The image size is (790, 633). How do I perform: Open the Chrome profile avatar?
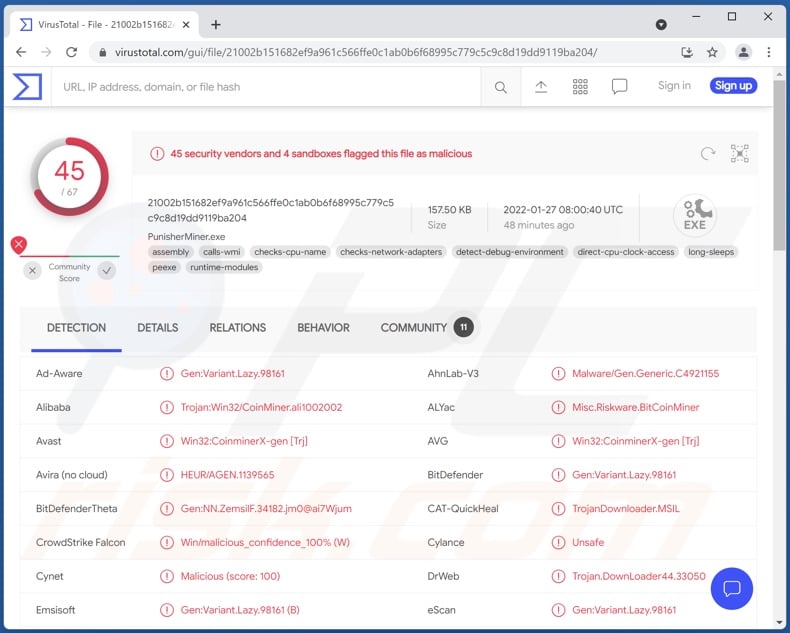pyautogui.click(x=743, y=52)
